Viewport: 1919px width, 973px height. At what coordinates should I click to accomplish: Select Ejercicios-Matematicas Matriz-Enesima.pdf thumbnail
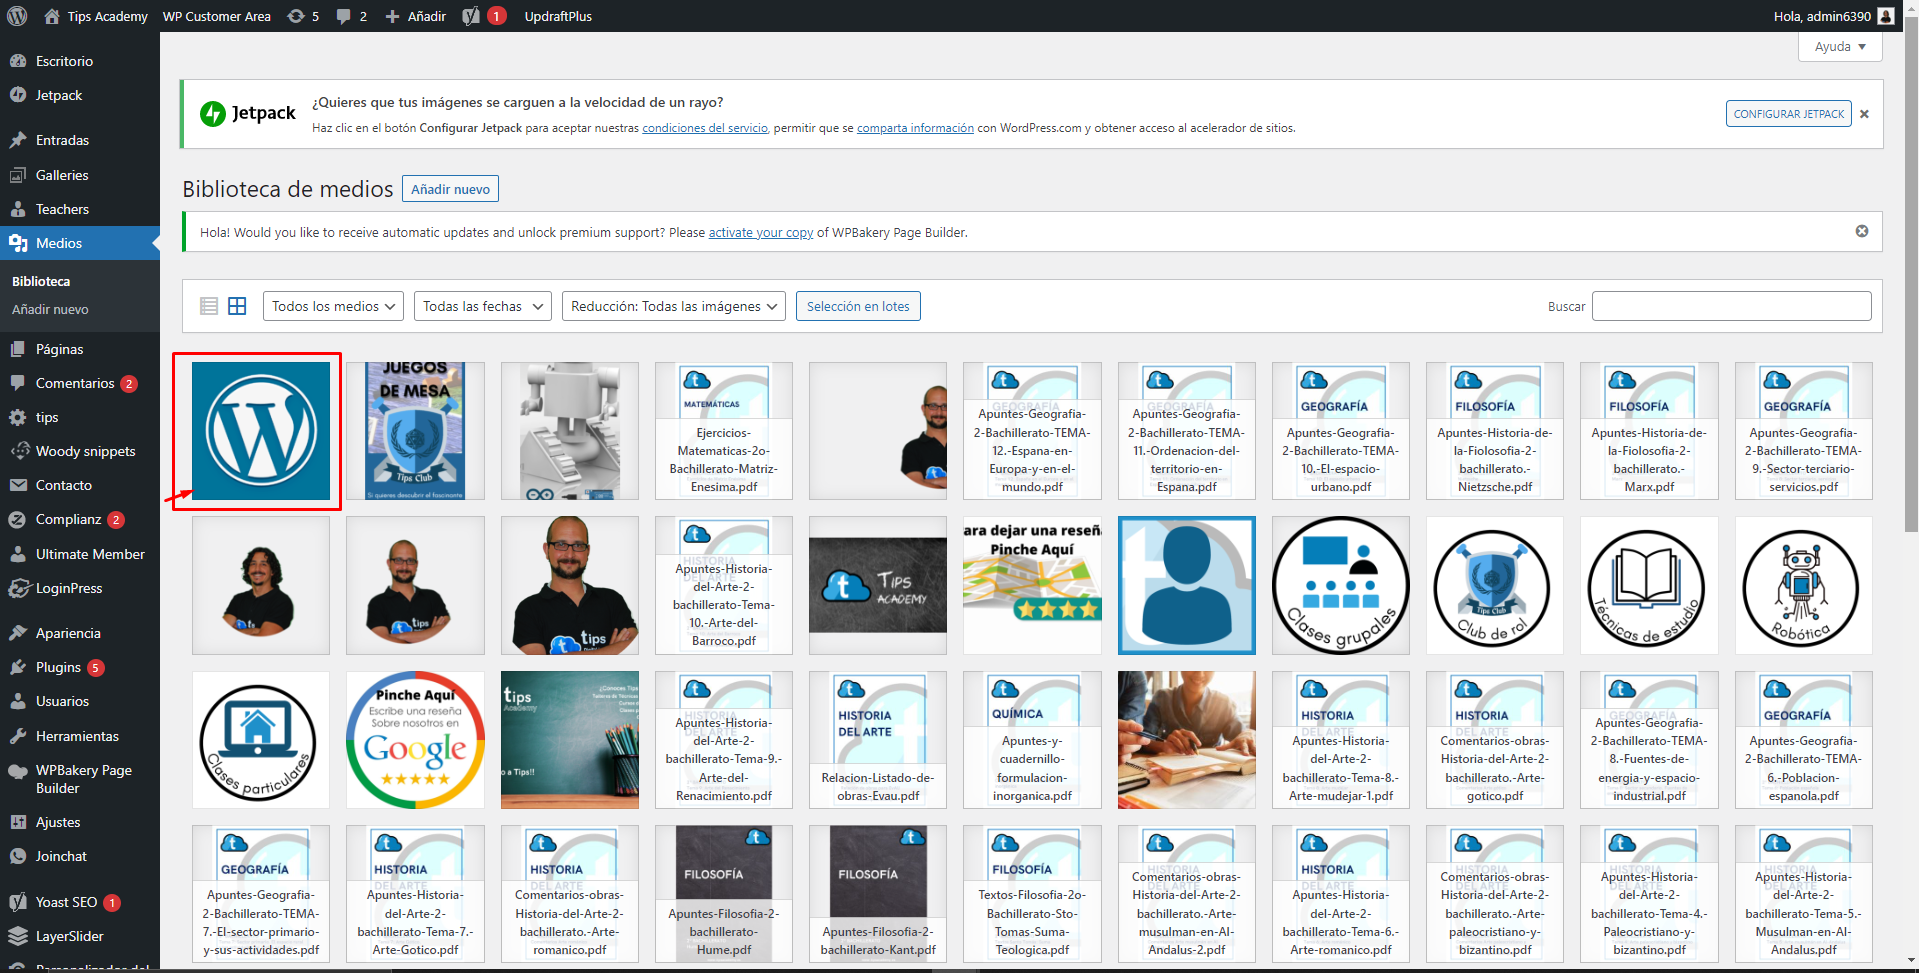pyautogui.click(x=724, y=431)
